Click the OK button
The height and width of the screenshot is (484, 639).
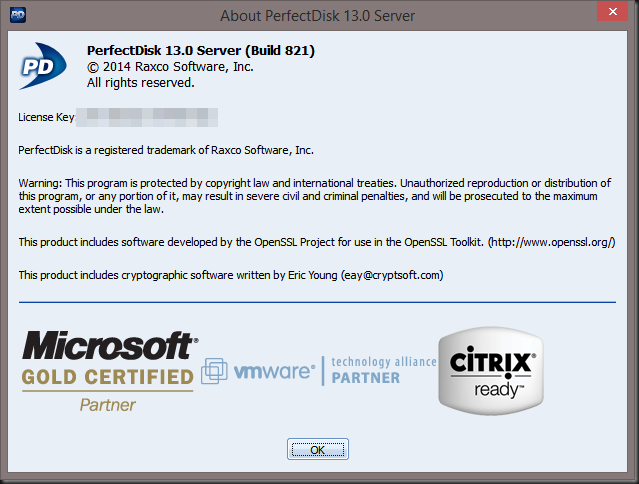click(x=317, y=449)
